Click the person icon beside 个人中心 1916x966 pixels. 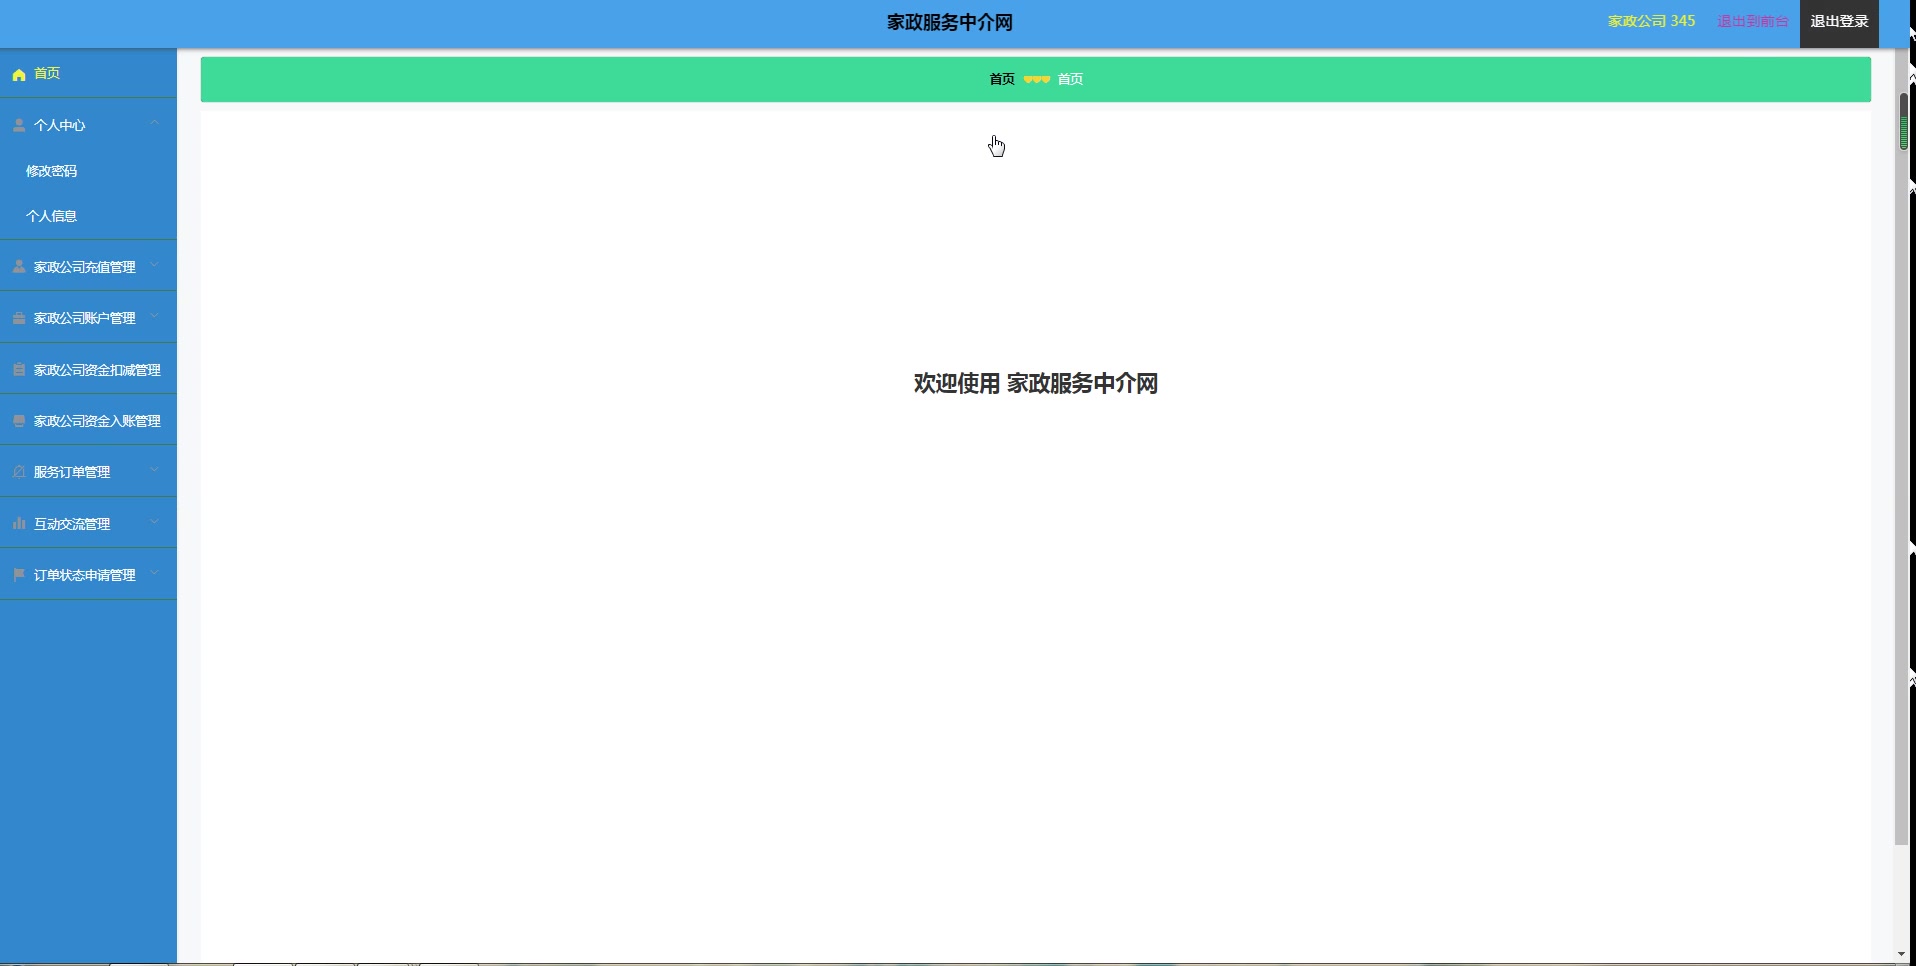pos(19,125)
